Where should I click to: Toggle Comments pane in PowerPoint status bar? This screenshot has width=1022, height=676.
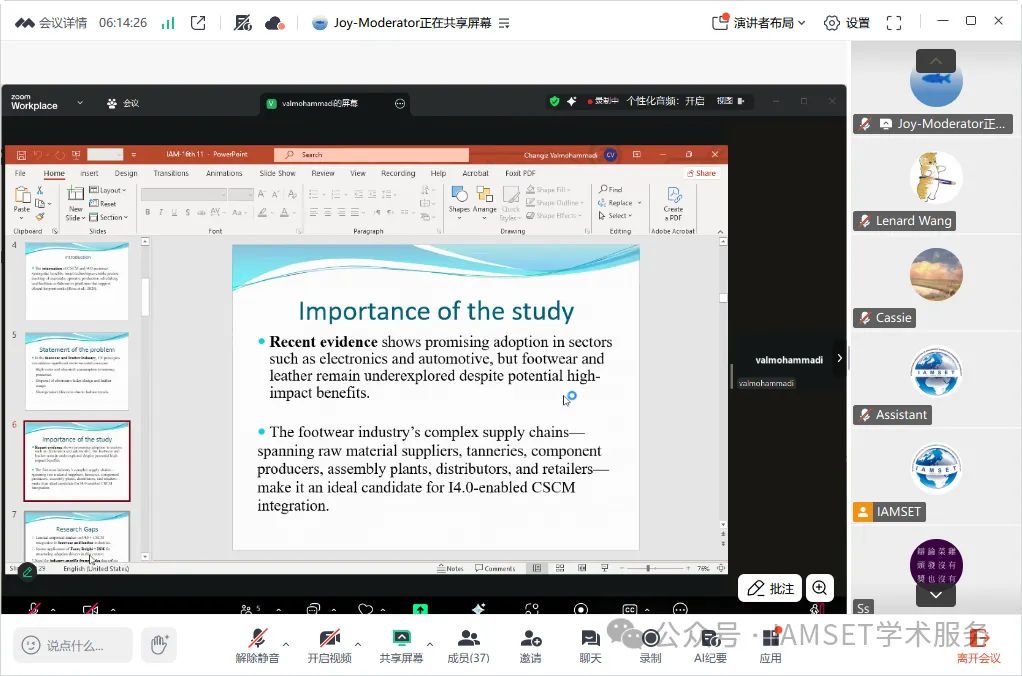(495, 568)
